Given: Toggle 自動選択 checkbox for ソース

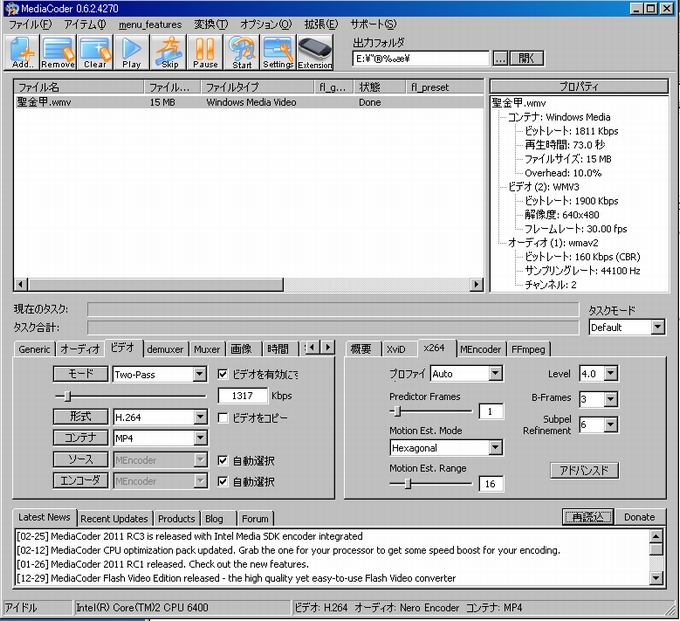Looking at the screenshot, I should coord(222,460).
